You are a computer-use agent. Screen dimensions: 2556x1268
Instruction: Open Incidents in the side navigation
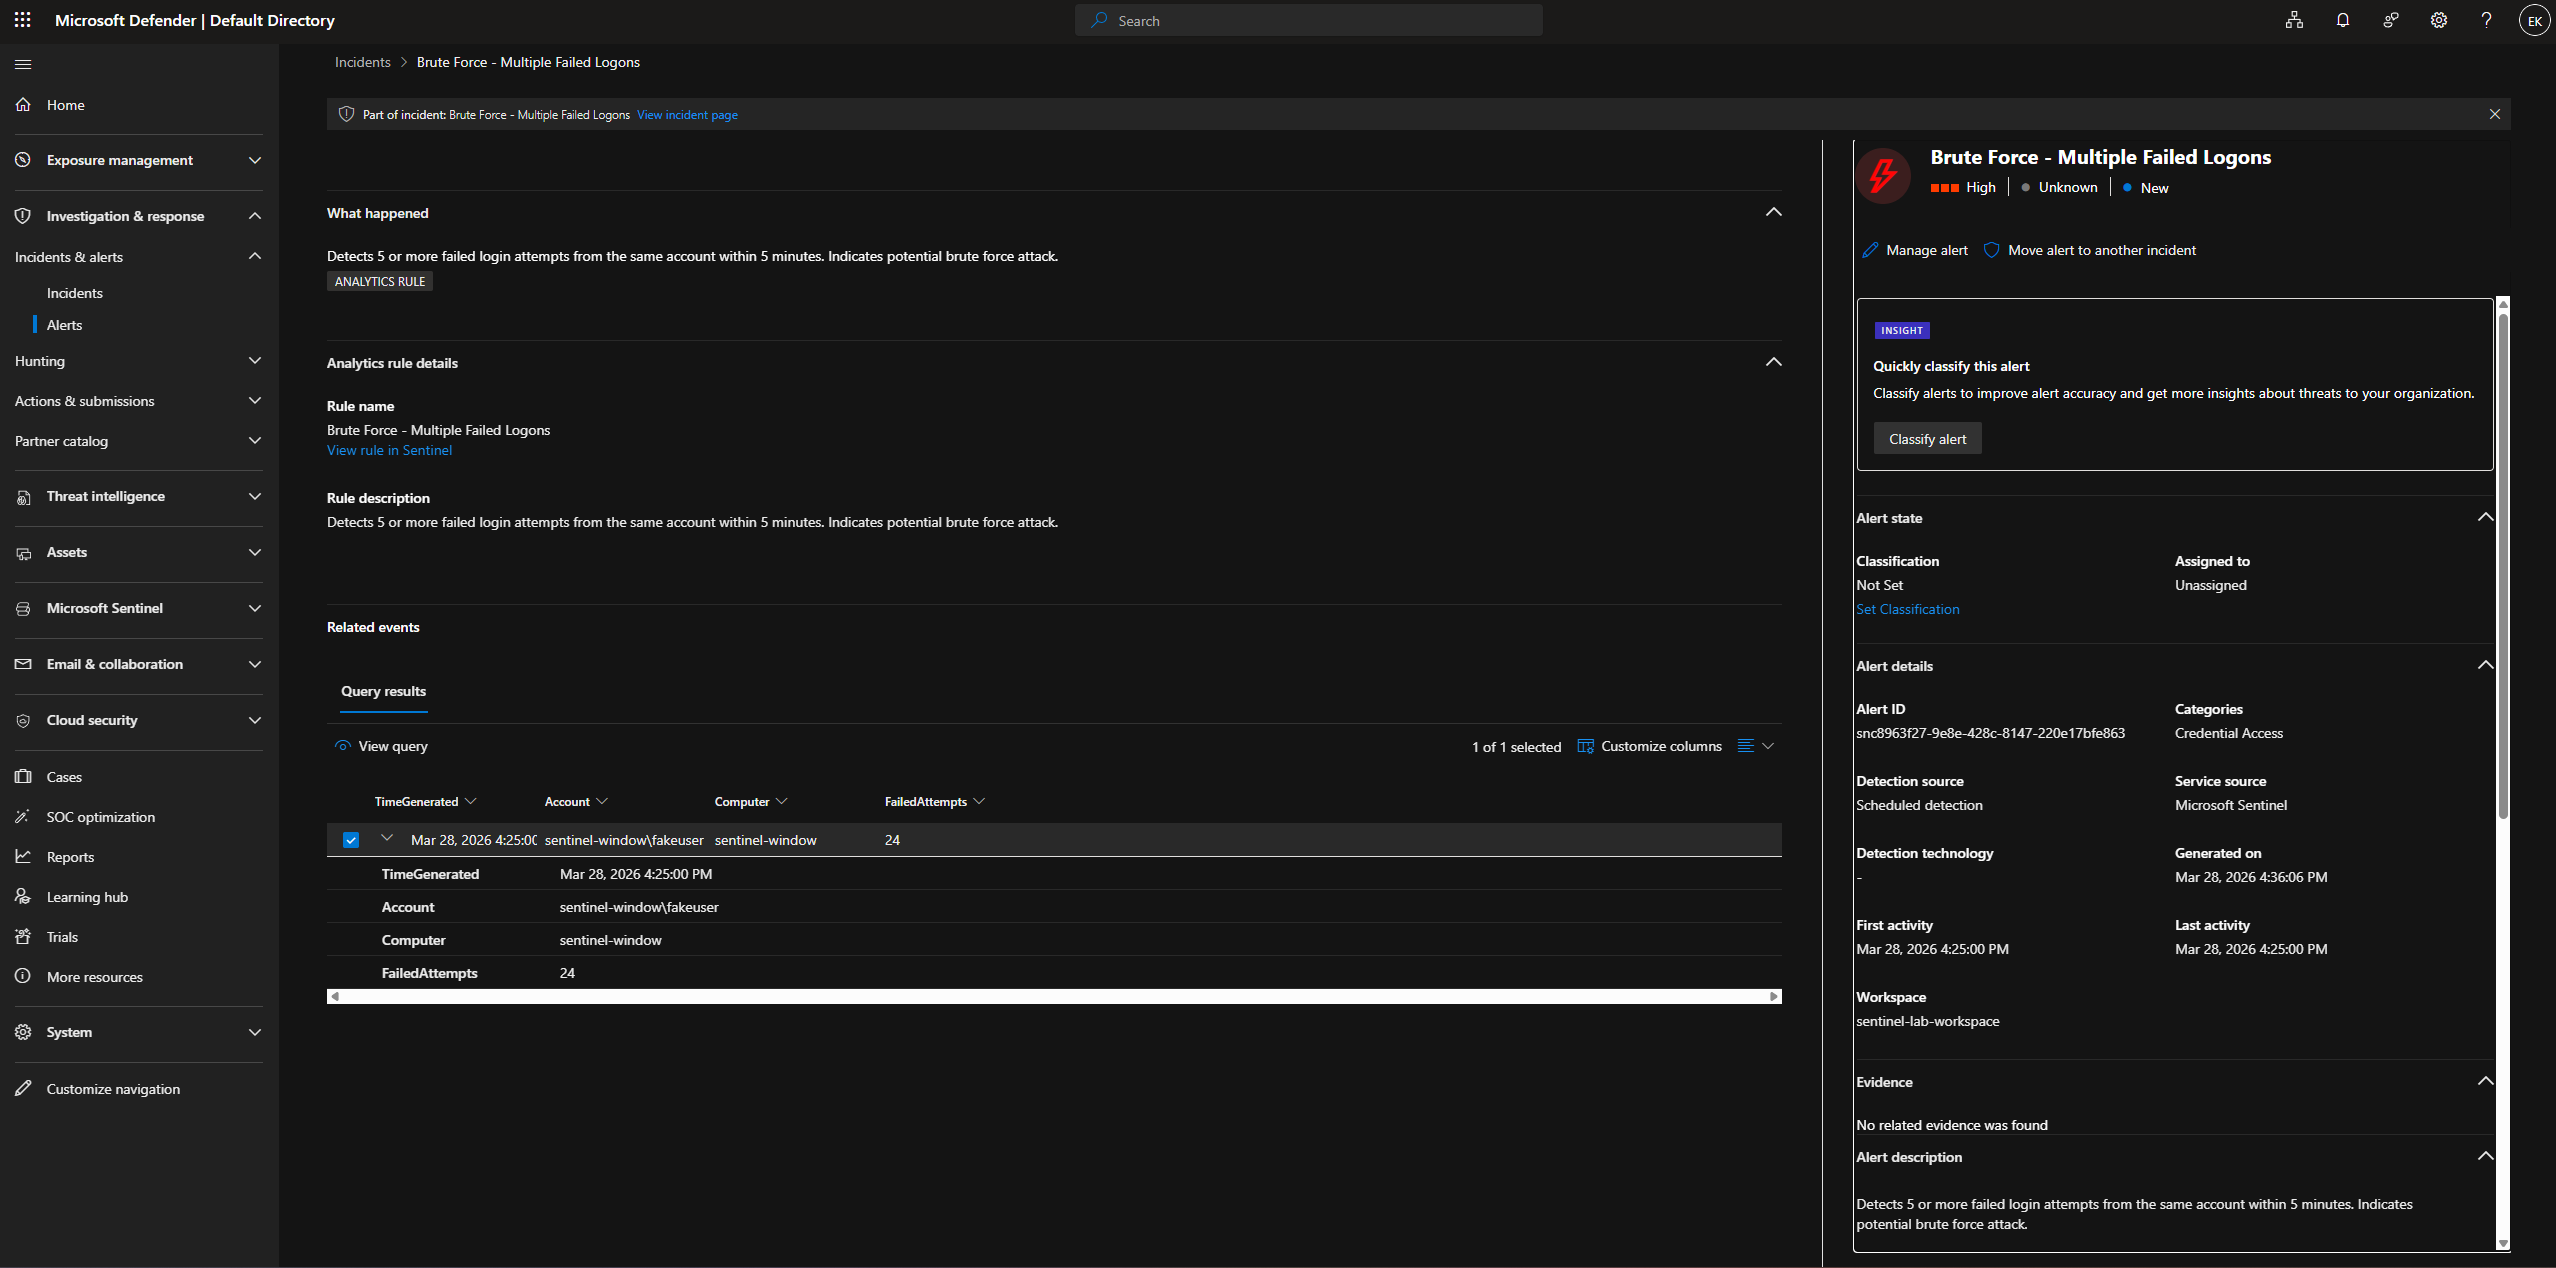coord(75,293)
